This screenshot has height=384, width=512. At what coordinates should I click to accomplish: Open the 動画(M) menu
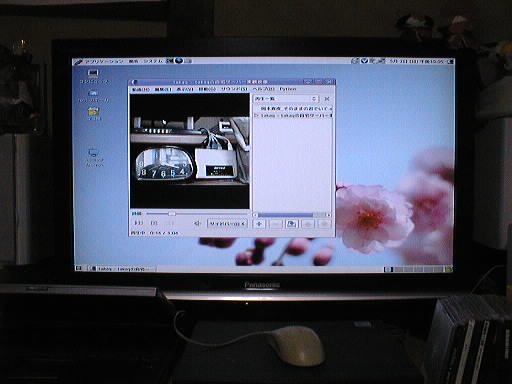click(141, 89)
